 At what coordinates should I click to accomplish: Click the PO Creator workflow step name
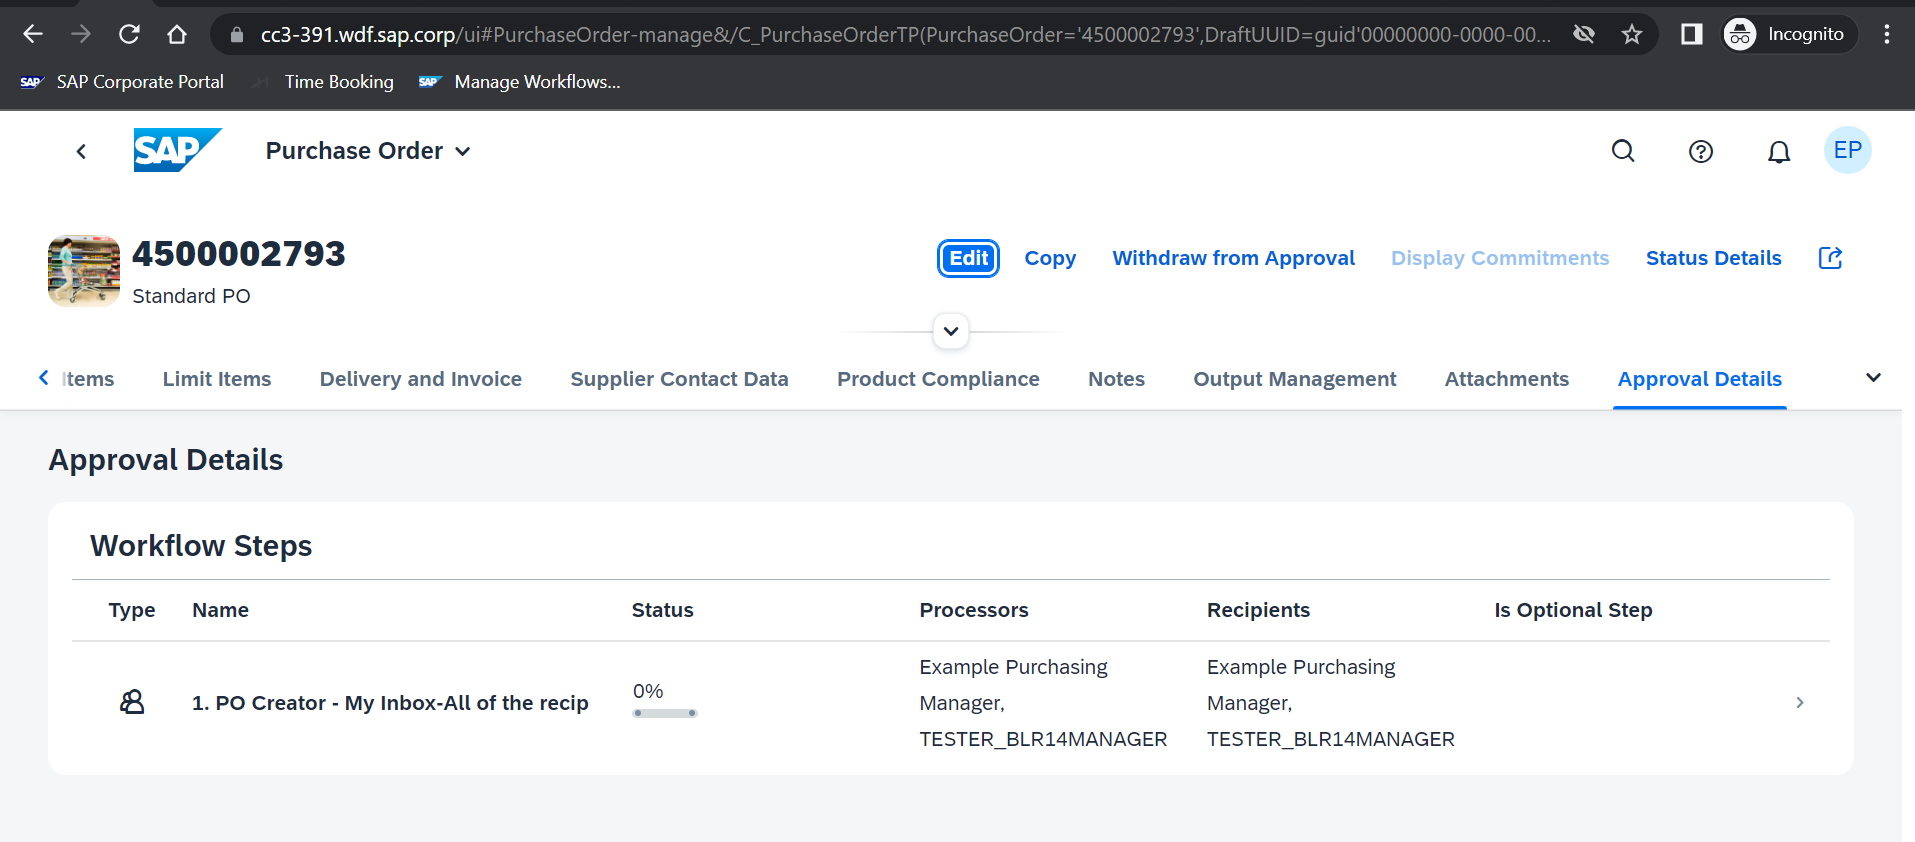[390, 703]
